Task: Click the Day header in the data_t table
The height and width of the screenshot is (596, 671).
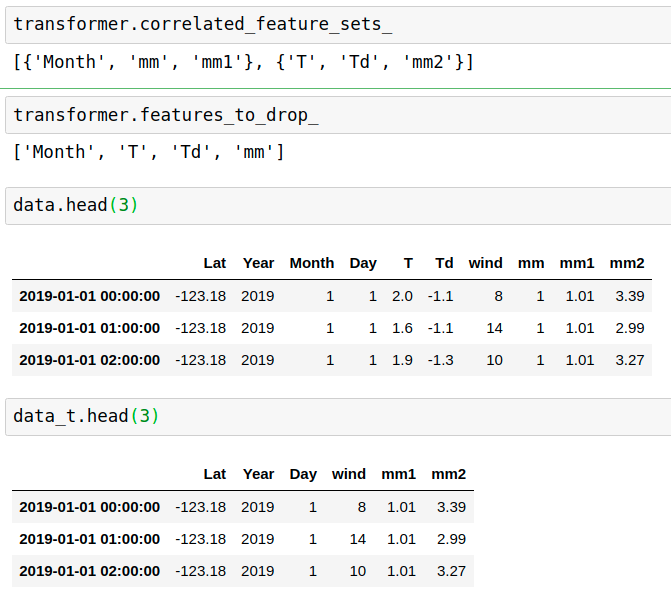Action: coord(303,474)
